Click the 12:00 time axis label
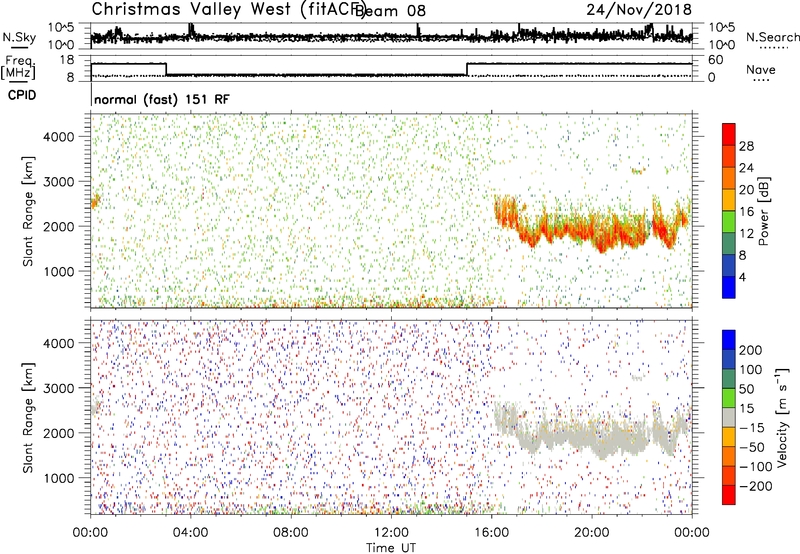Viewport: 800px width, 554px height. point(391,533)
